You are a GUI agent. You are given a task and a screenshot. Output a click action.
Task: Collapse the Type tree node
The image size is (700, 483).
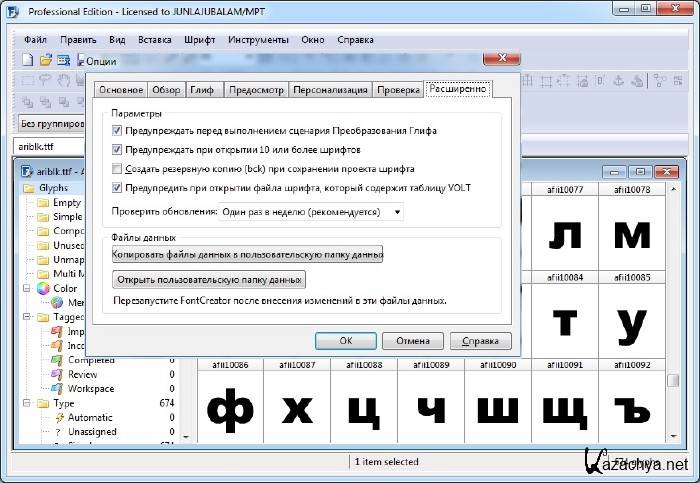click(27, 403)
